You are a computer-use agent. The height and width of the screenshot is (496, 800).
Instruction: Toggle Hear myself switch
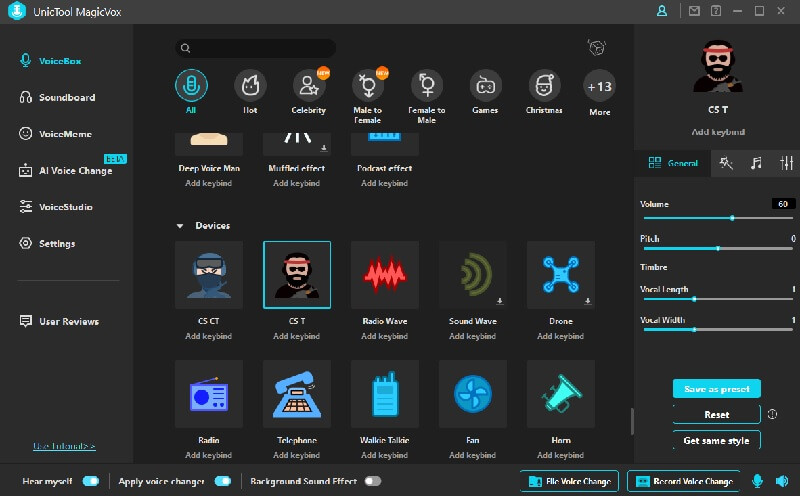coord(91,481)
